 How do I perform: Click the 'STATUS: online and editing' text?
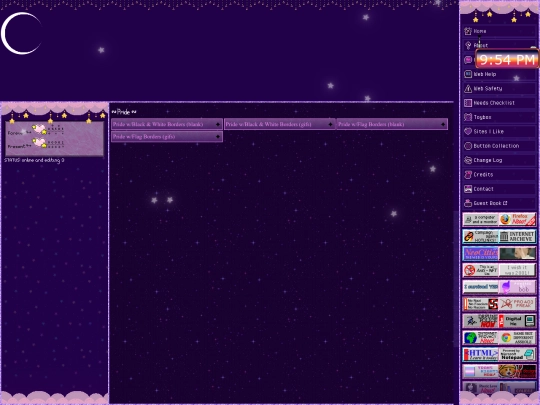(34, 160)
